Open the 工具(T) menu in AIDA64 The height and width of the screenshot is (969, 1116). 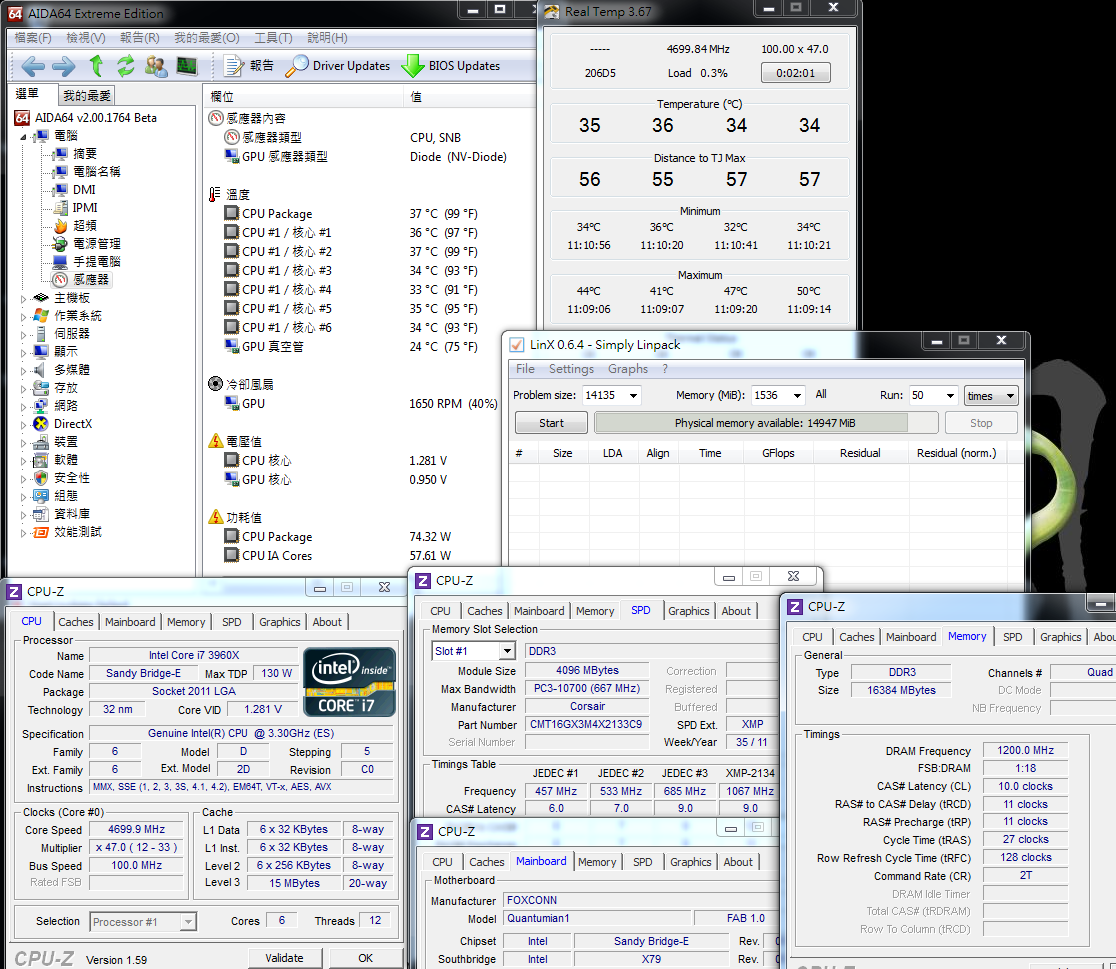click(x=273, y=38)
